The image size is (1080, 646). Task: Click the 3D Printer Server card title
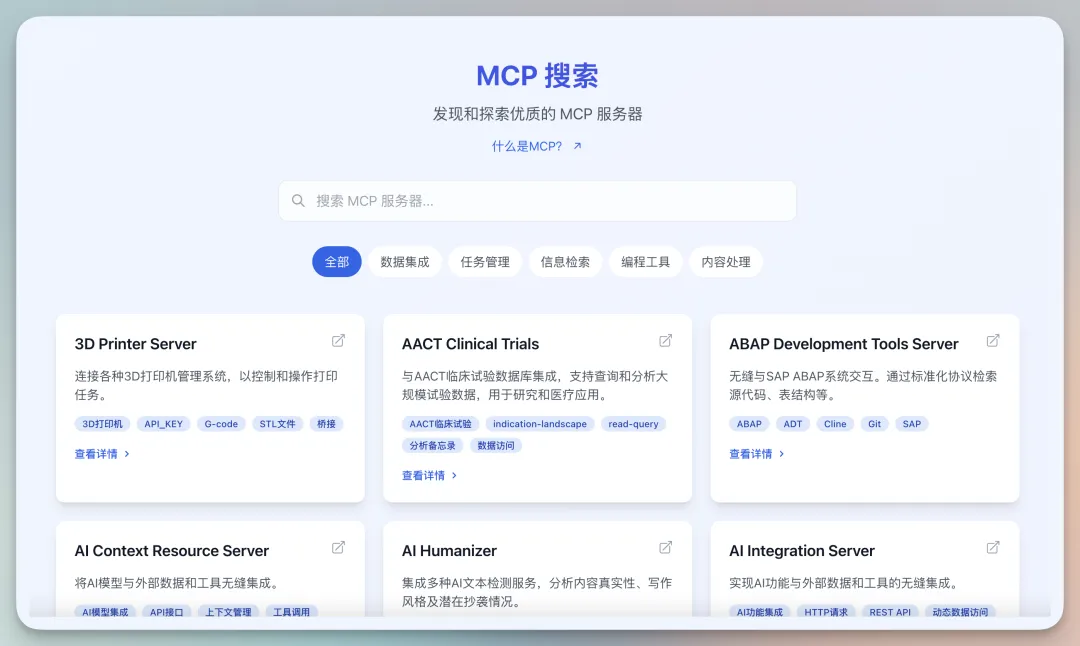[x=135, y=344]
